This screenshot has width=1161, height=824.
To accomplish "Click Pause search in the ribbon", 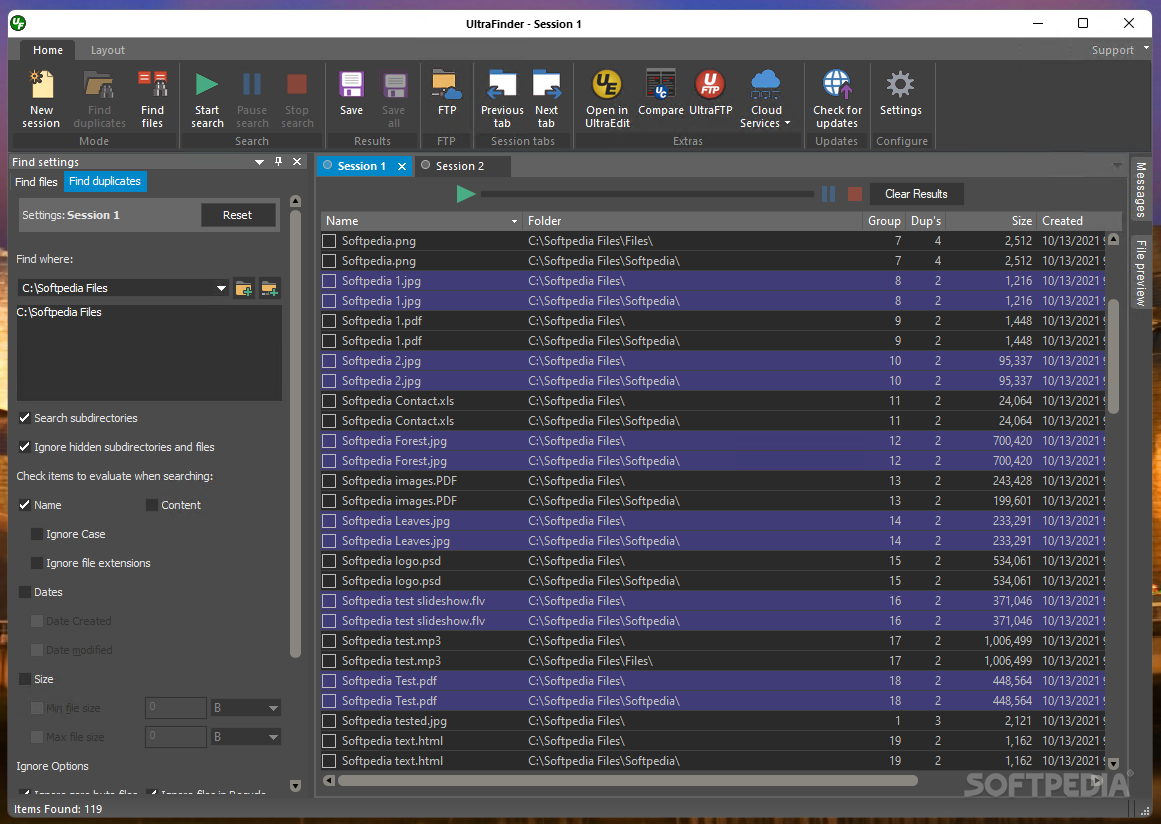I will point(252,100).
